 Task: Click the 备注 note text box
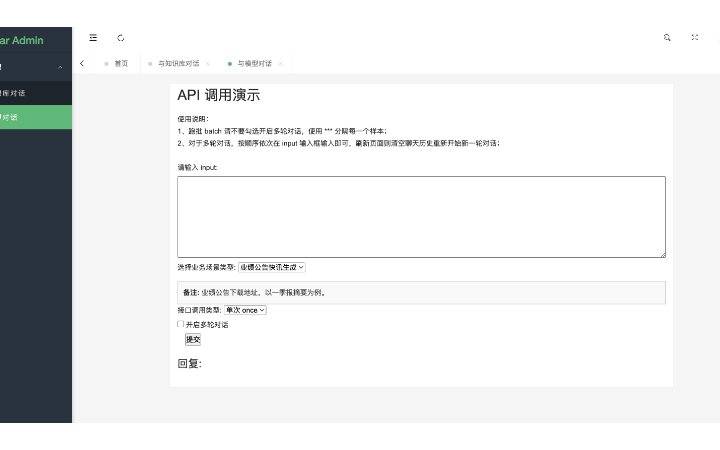[x=422, y=292]
